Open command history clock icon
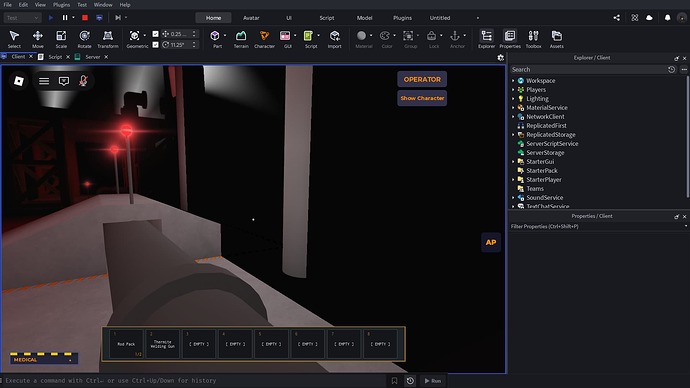 click(410, 381)
